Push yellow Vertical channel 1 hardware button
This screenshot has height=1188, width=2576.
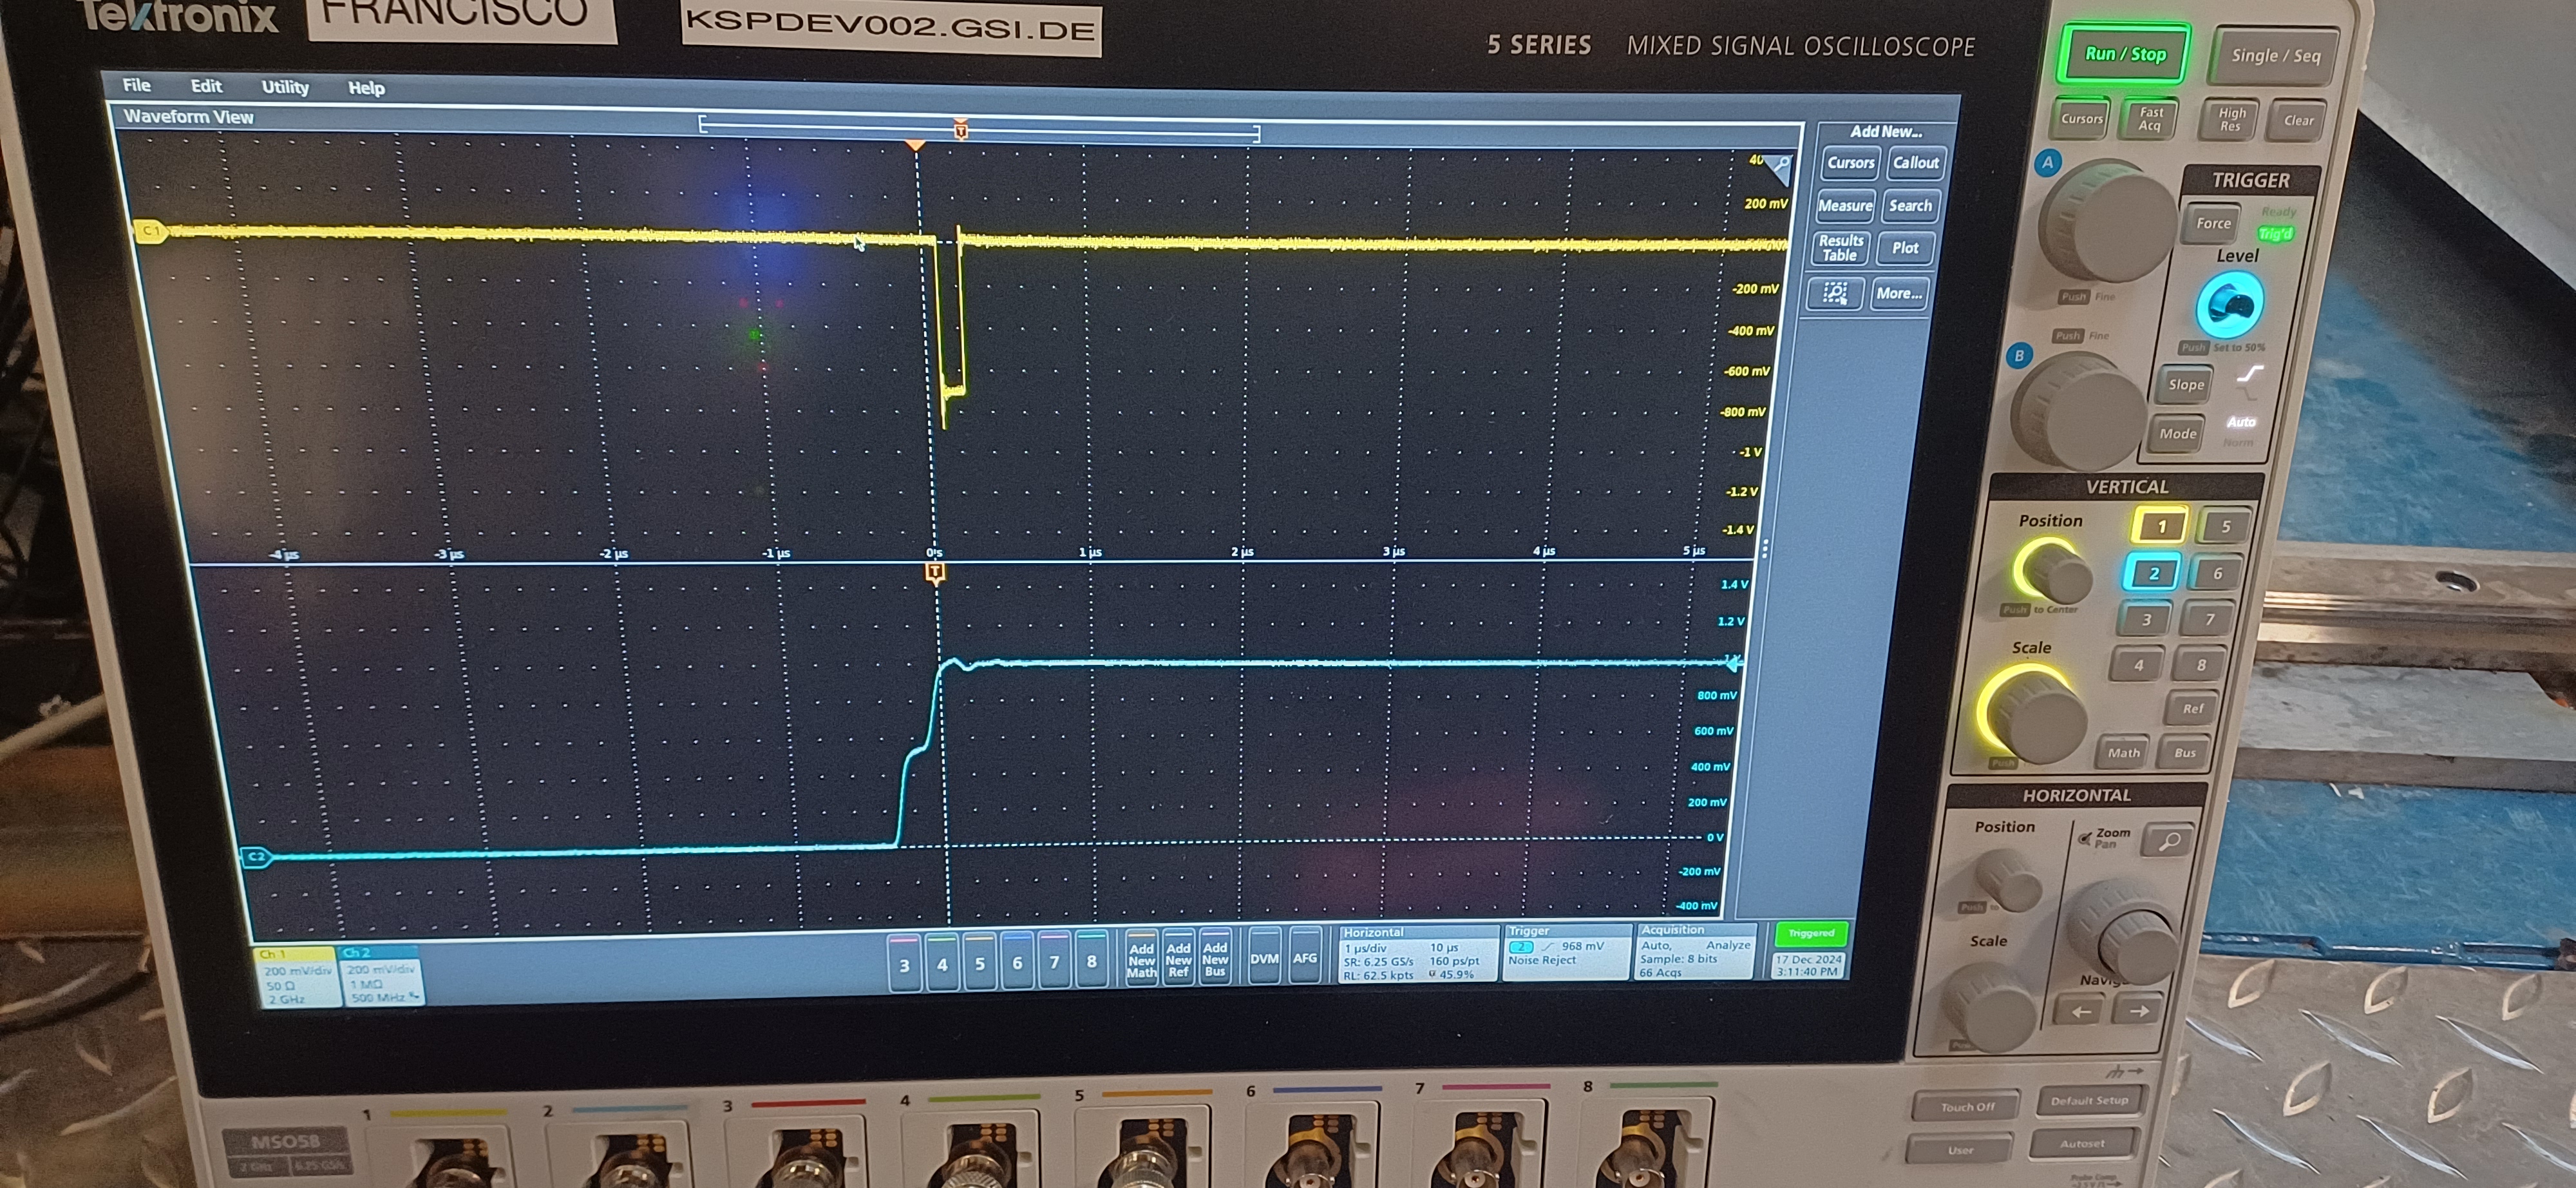tap(2161, 527)
